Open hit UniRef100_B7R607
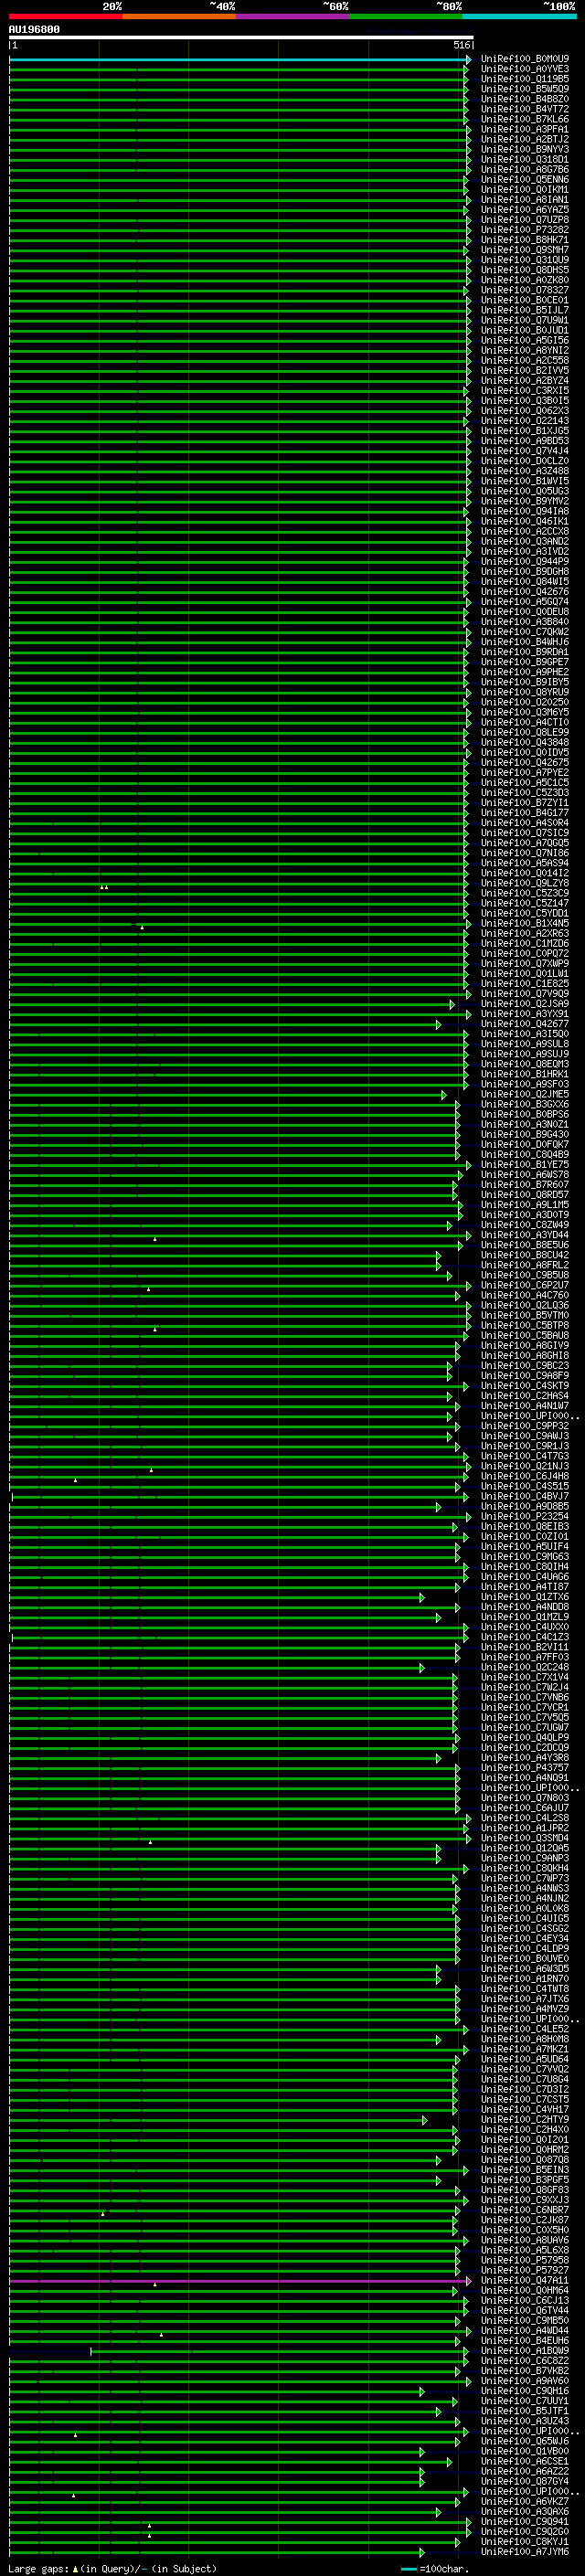Image resolution: width=585 pixels, height=2576 pixels. coord(525,1185)
